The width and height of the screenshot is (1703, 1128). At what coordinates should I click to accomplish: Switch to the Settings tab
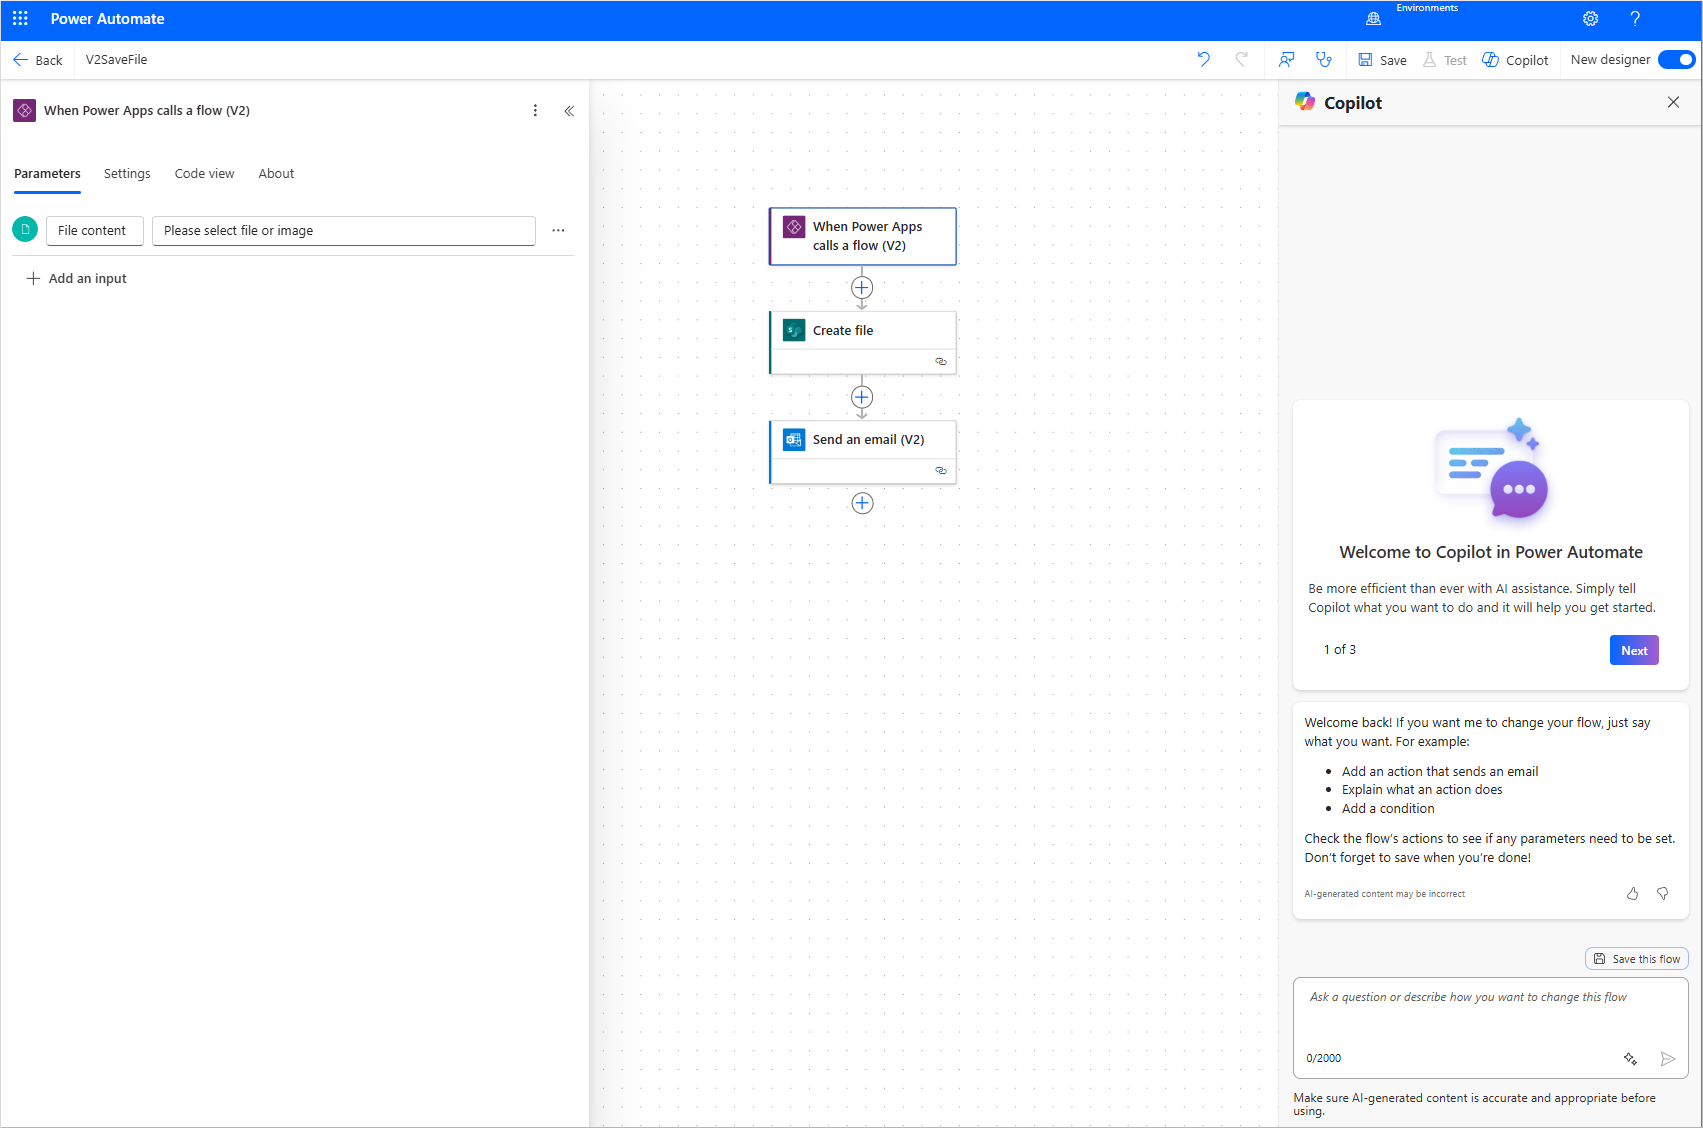(x=127, y=174)
